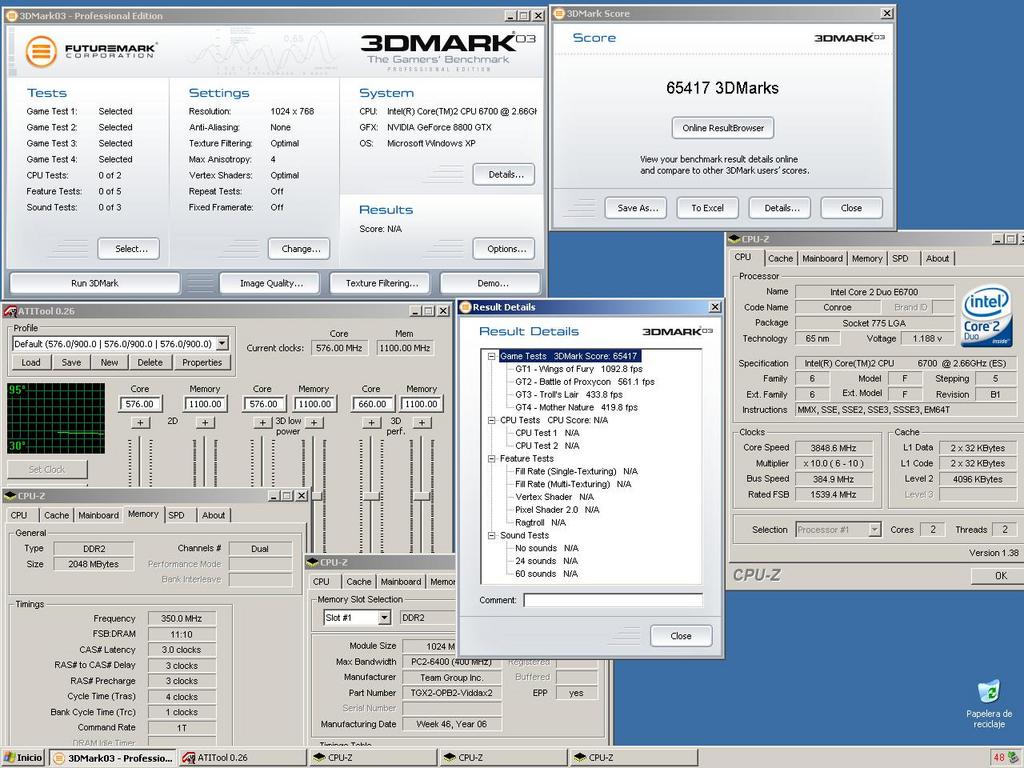Image resolution: width=1024 pixels, height=768 pixels.
Task: Click Load profile button in ATITool
Action: click(31, 362)
